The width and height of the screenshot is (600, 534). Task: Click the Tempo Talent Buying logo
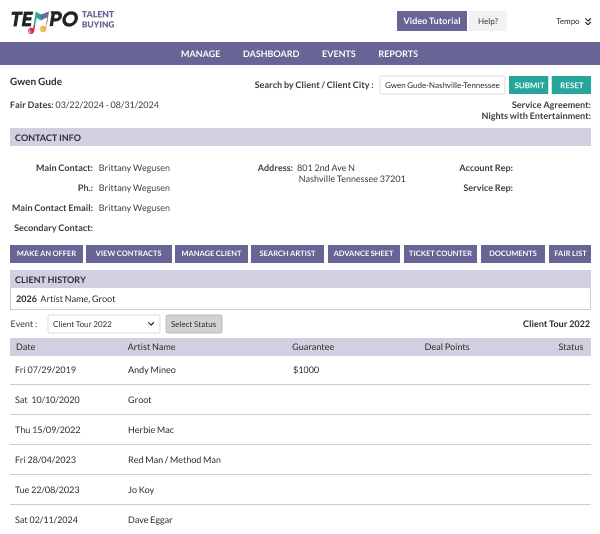click(63, 21)
